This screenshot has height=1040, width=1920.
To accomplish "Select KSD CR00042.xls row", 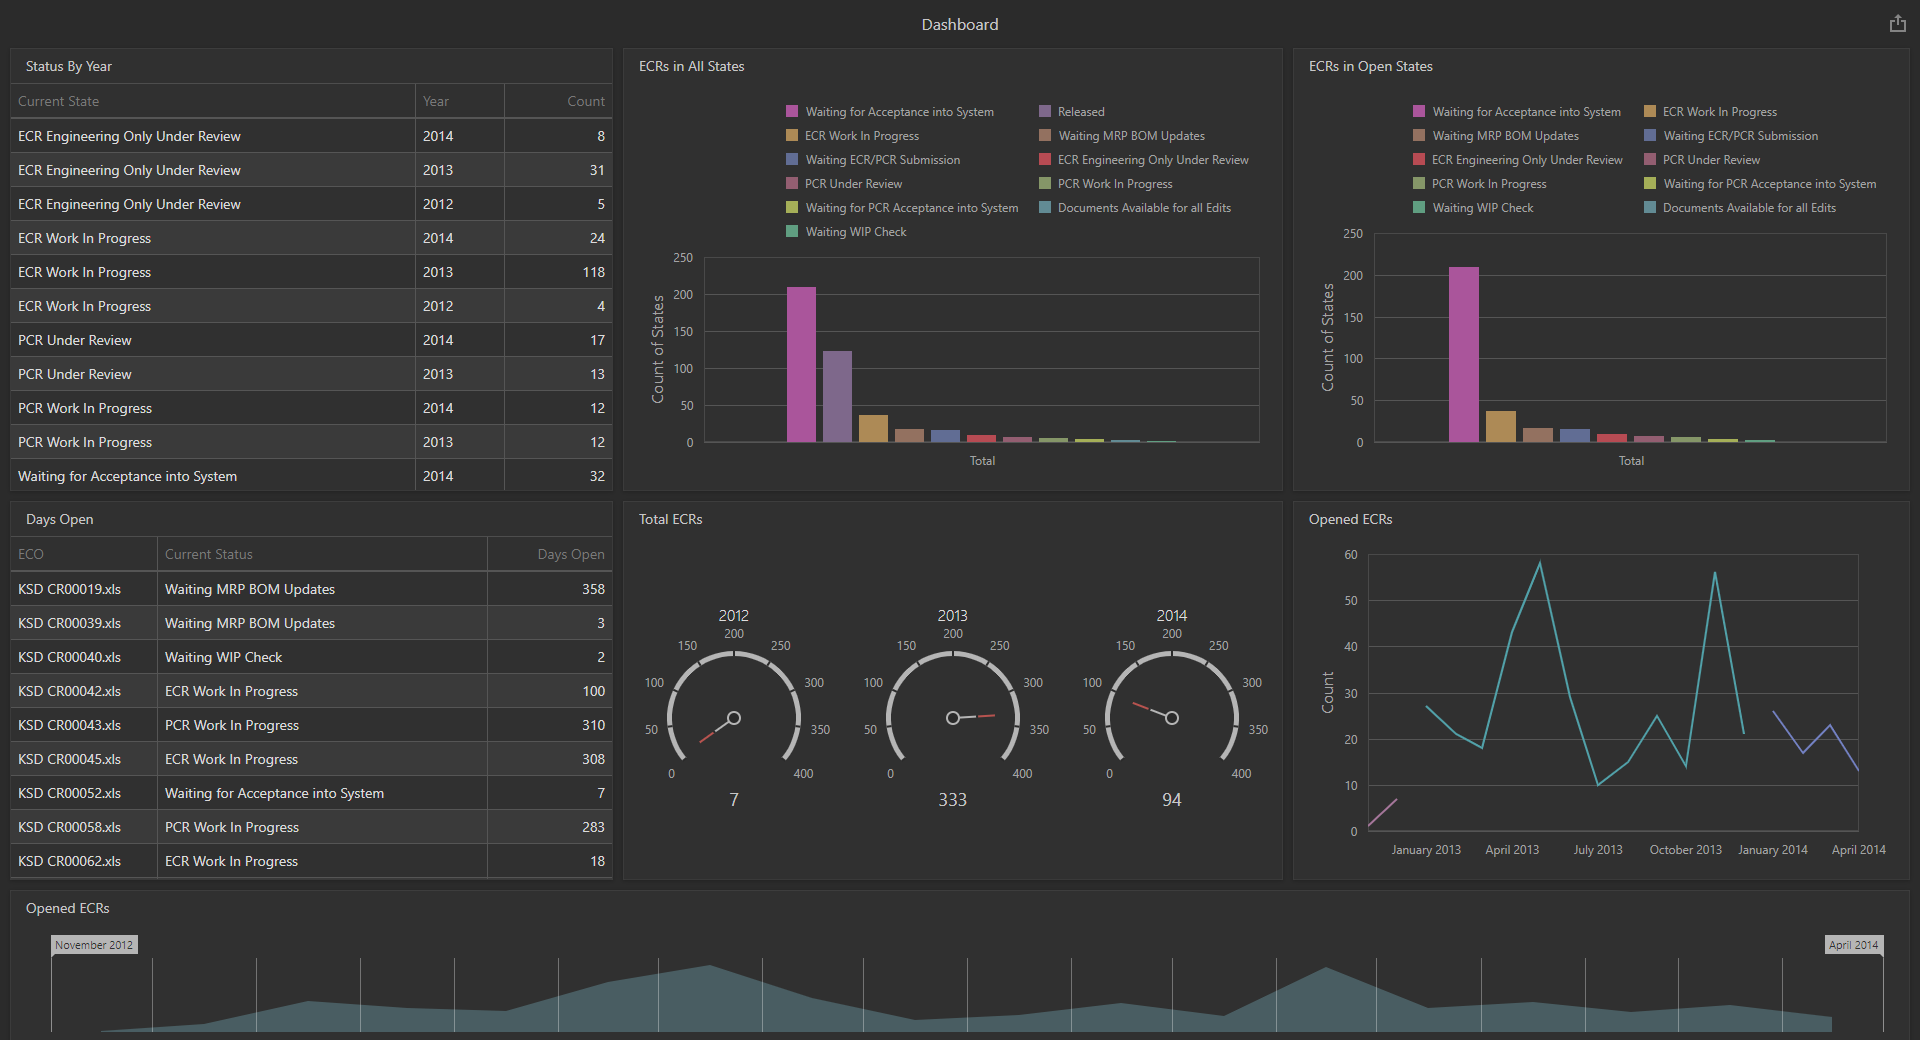I will (x=311, y=691).
